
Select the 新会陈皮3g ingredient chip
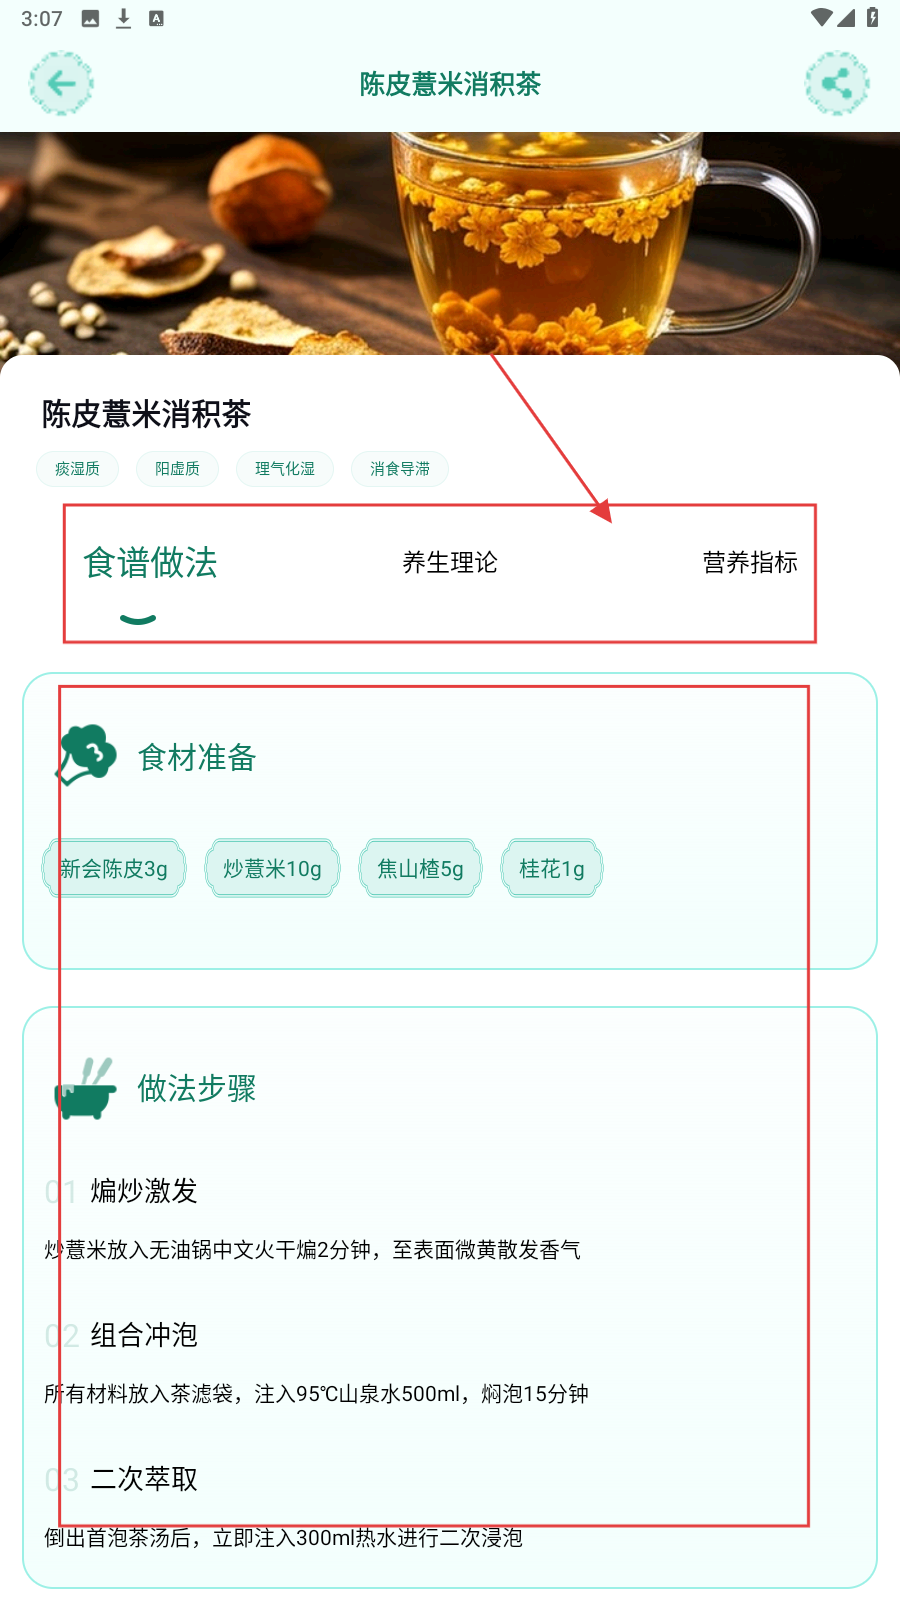coord(114,868)
